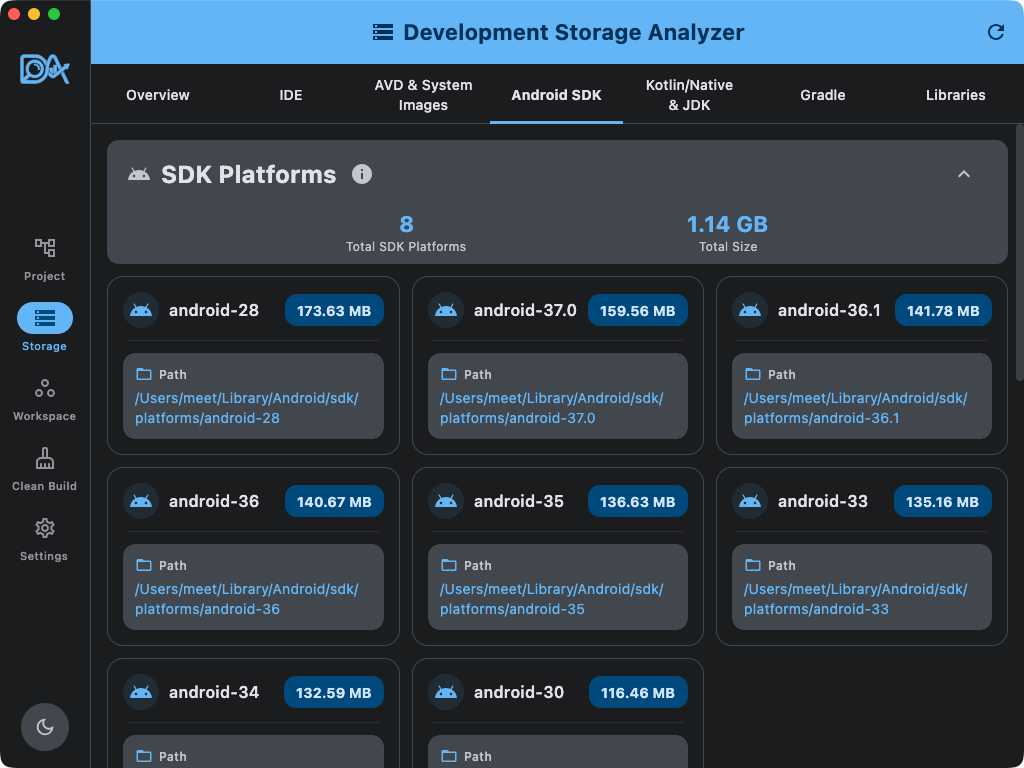Click android-36.1 robot icon
The image size is (1024, 768).
pos(750,310)
